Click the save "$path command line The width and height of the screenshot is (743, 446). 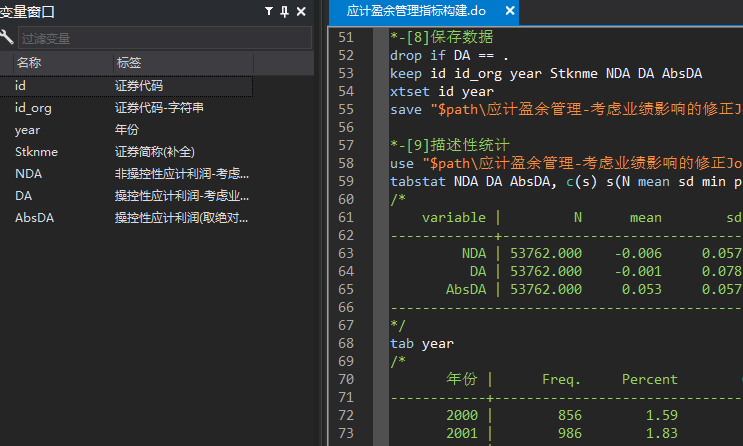(x=566, y=109)
